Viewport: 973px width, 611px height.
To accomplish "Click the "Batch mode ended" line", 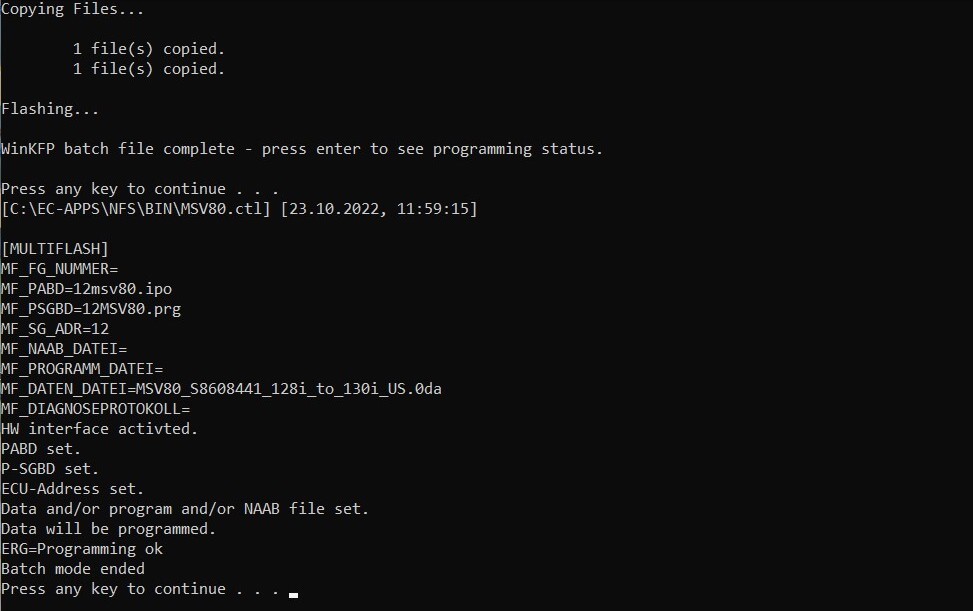I will tap(73, 569).
